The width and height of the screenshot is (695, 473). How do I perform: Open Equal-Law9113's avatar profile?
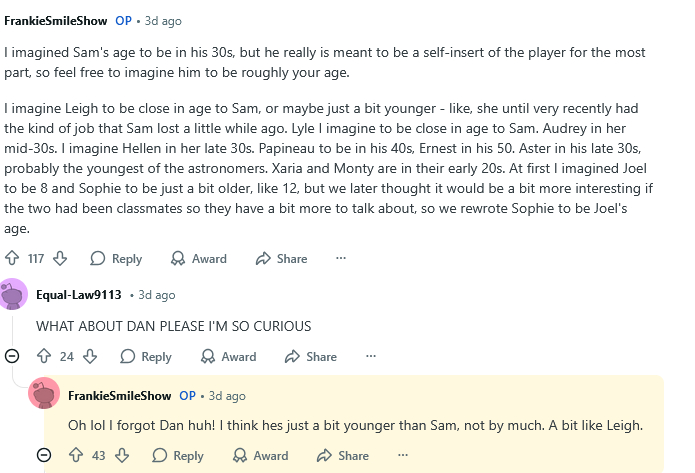coord(14,295)
